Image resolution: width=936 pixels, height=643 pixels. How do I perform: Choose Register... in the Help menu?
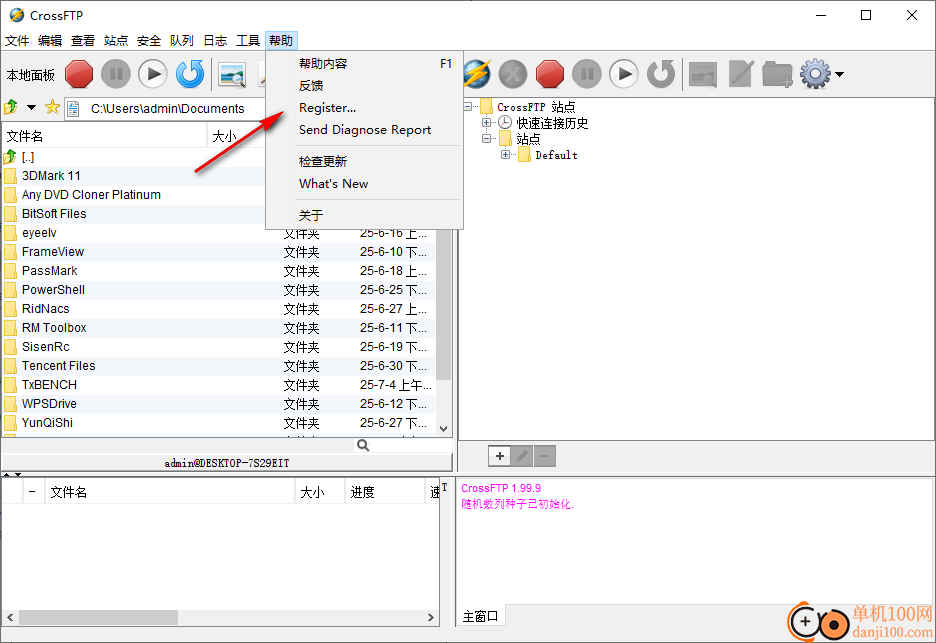click(364, 107)
